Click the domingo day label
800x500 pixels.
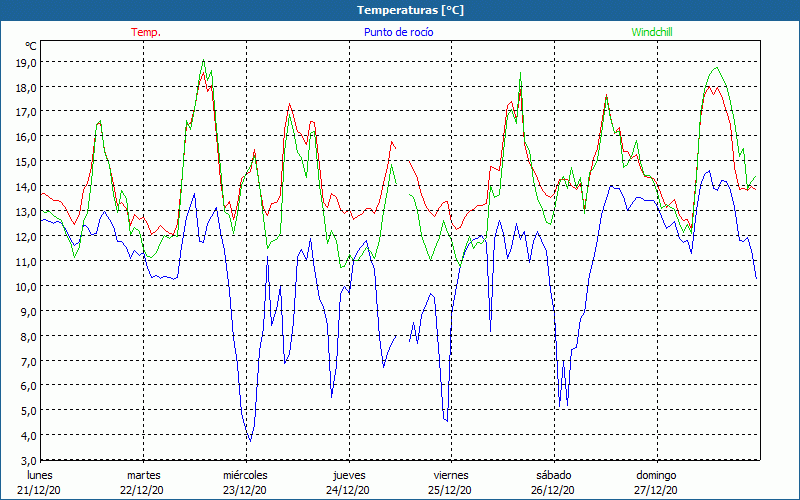tap(656, 476)
